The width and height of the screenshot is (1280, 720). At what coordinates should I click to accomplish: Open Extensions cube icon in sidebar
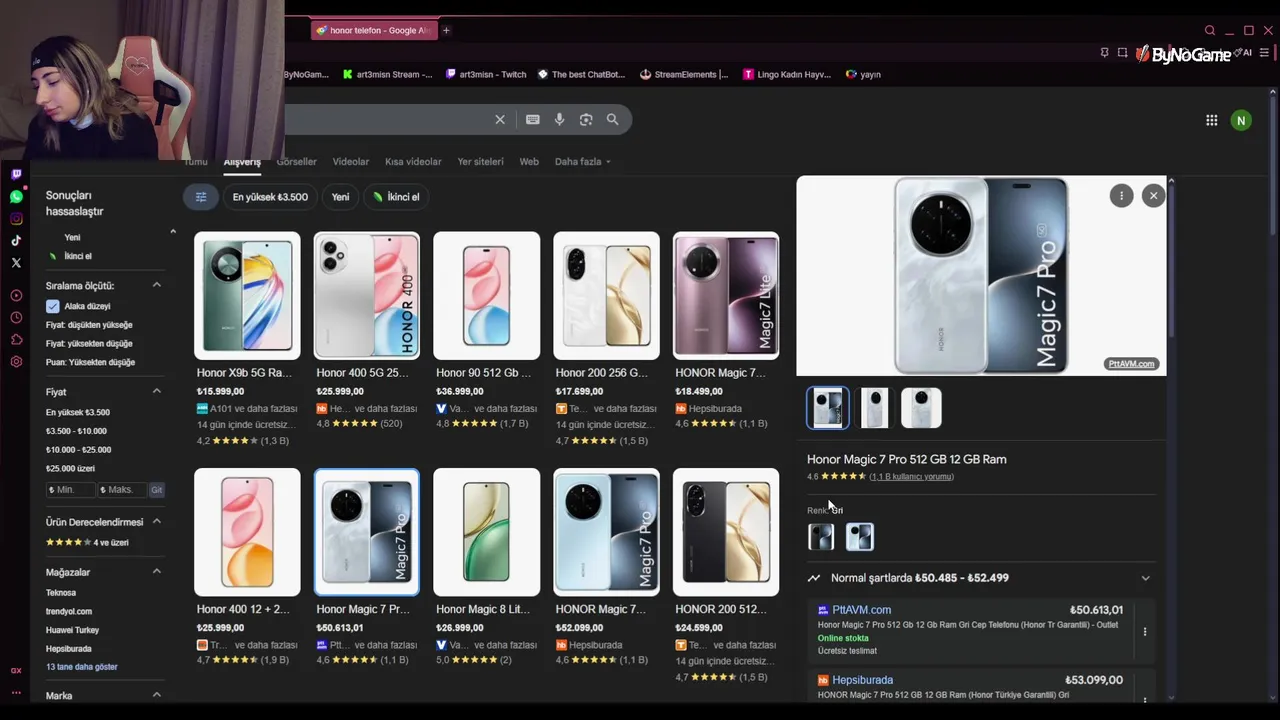point(16,340)
